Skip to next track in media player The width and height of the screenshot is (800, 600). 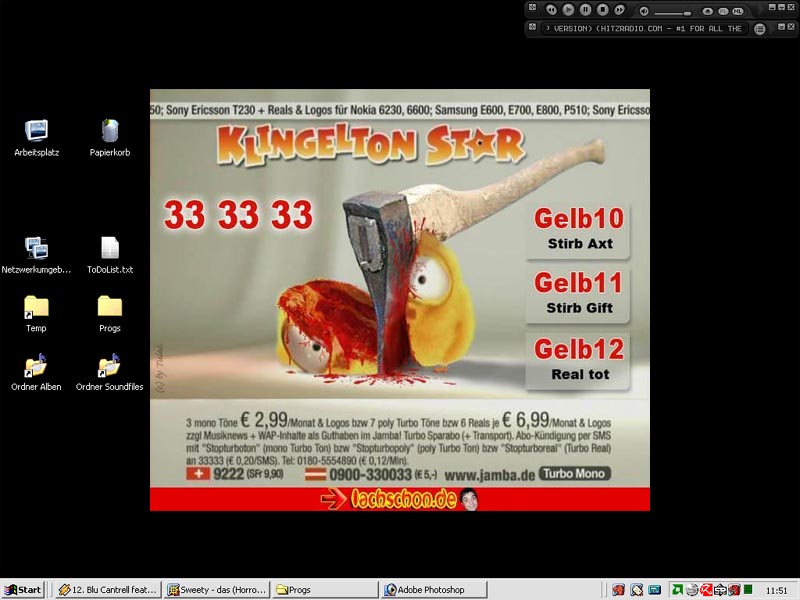(x=619, y=10)
